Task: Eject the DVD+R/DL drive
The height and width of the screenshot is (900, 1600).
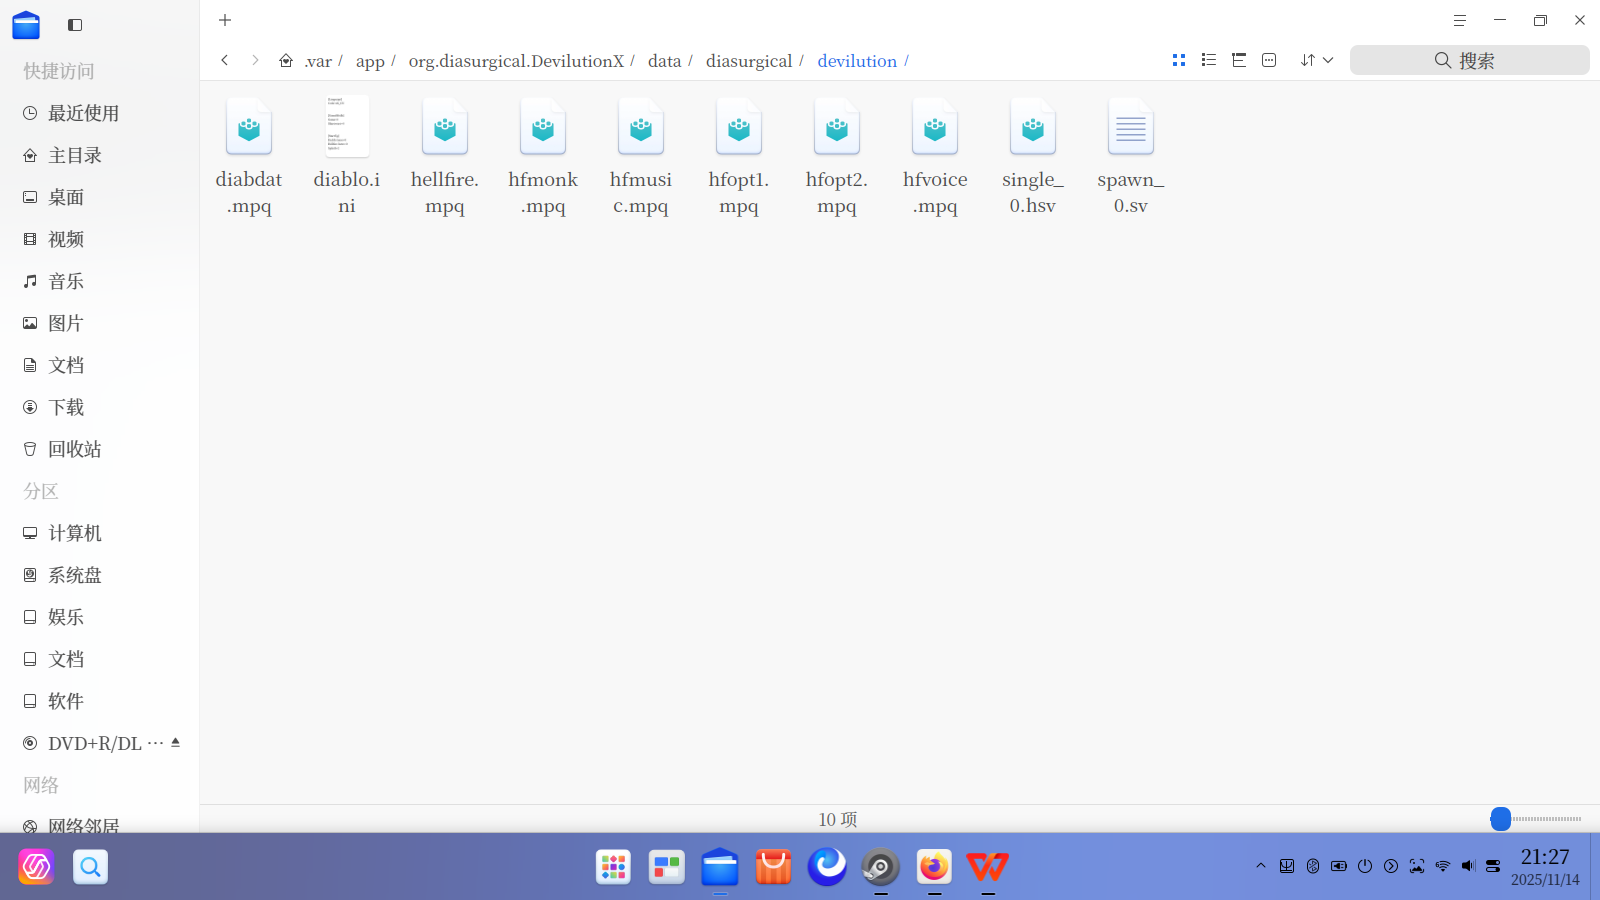Action: pos(175,742)
